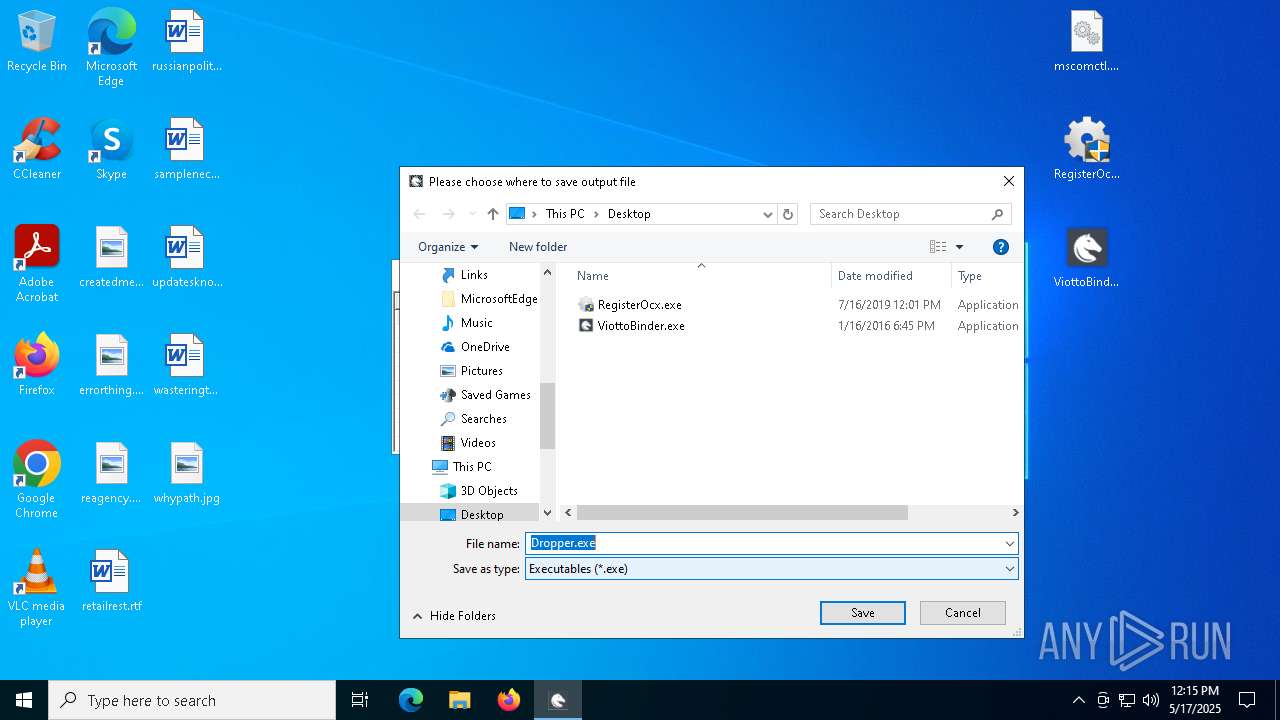The image size is (1280, 720).
Task: Close the save dialog with X
Action: point(1009,181)
